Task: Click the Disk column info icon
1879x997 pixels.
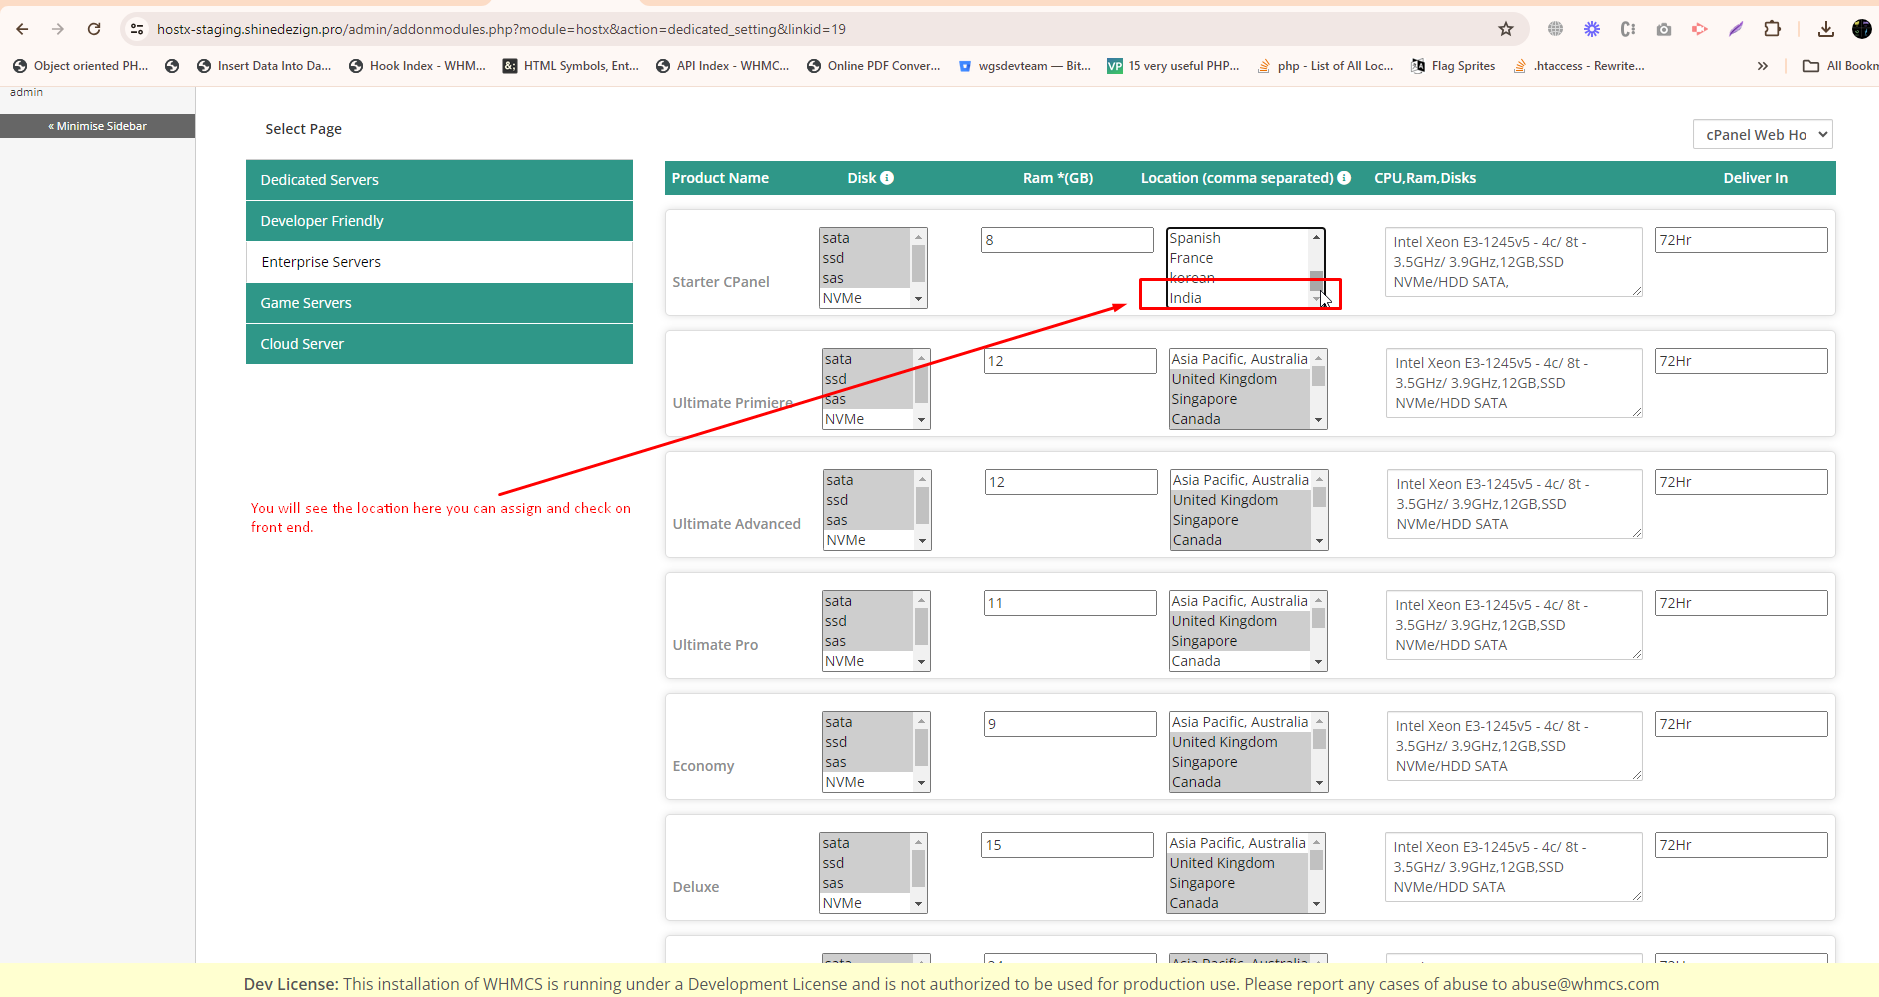Action: click(887, 178)
